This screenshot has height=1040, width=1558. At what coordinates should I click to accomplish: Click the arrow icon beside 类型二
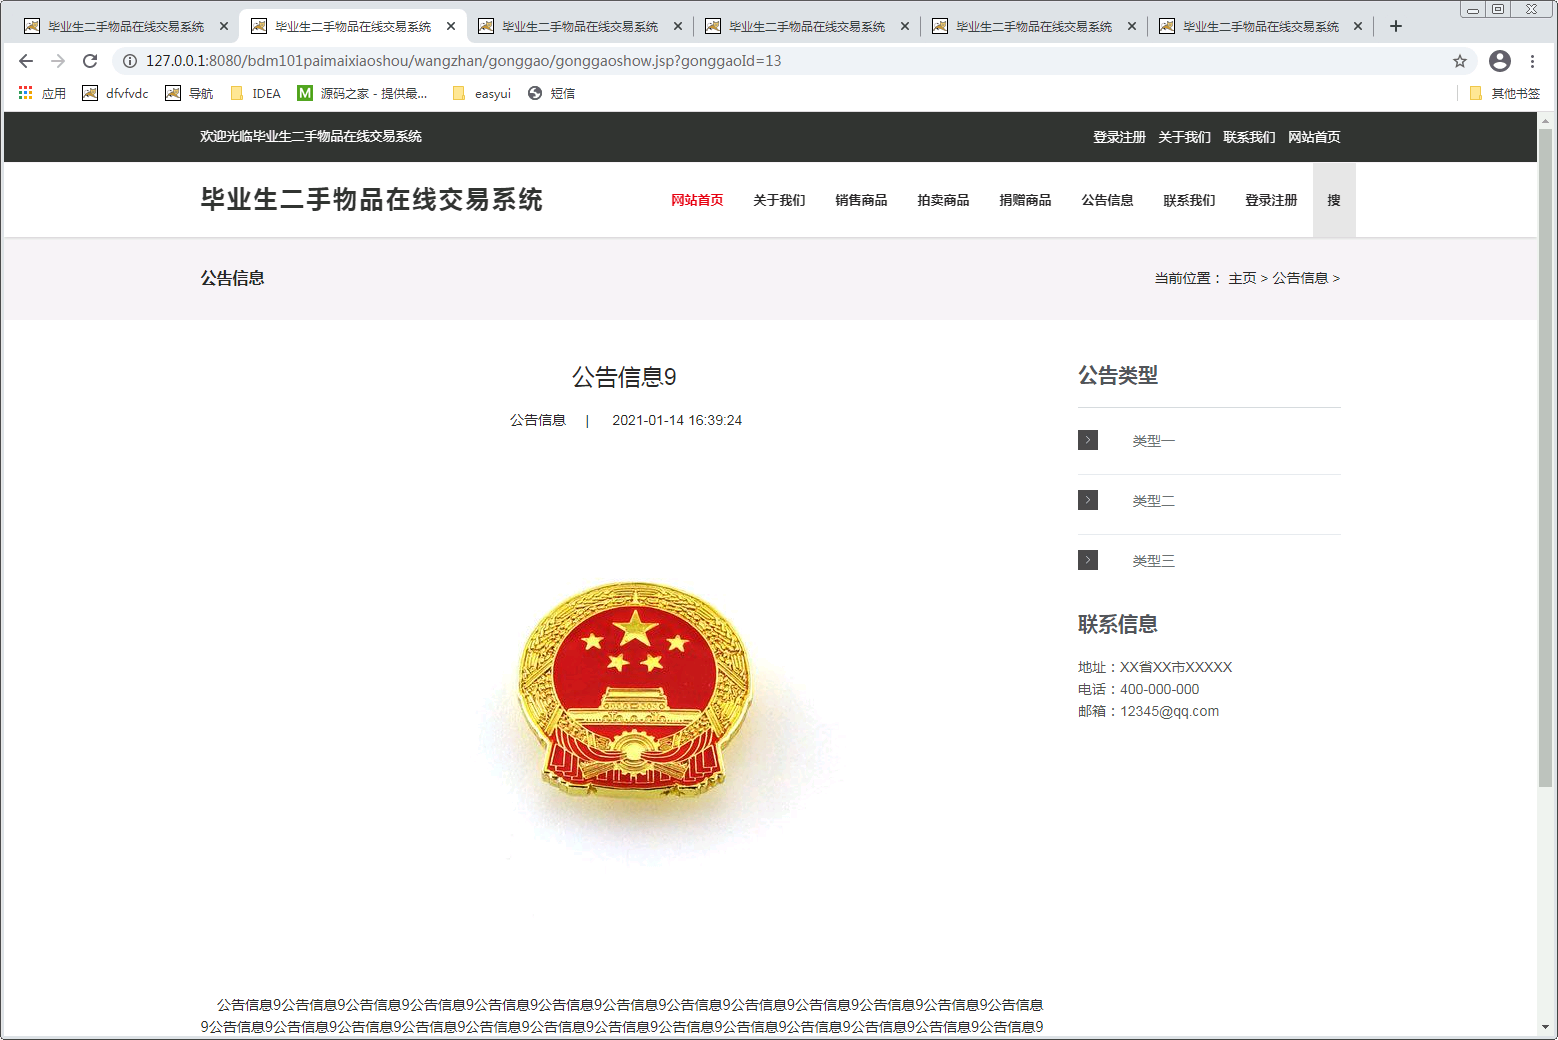(x=1088, y=500)
